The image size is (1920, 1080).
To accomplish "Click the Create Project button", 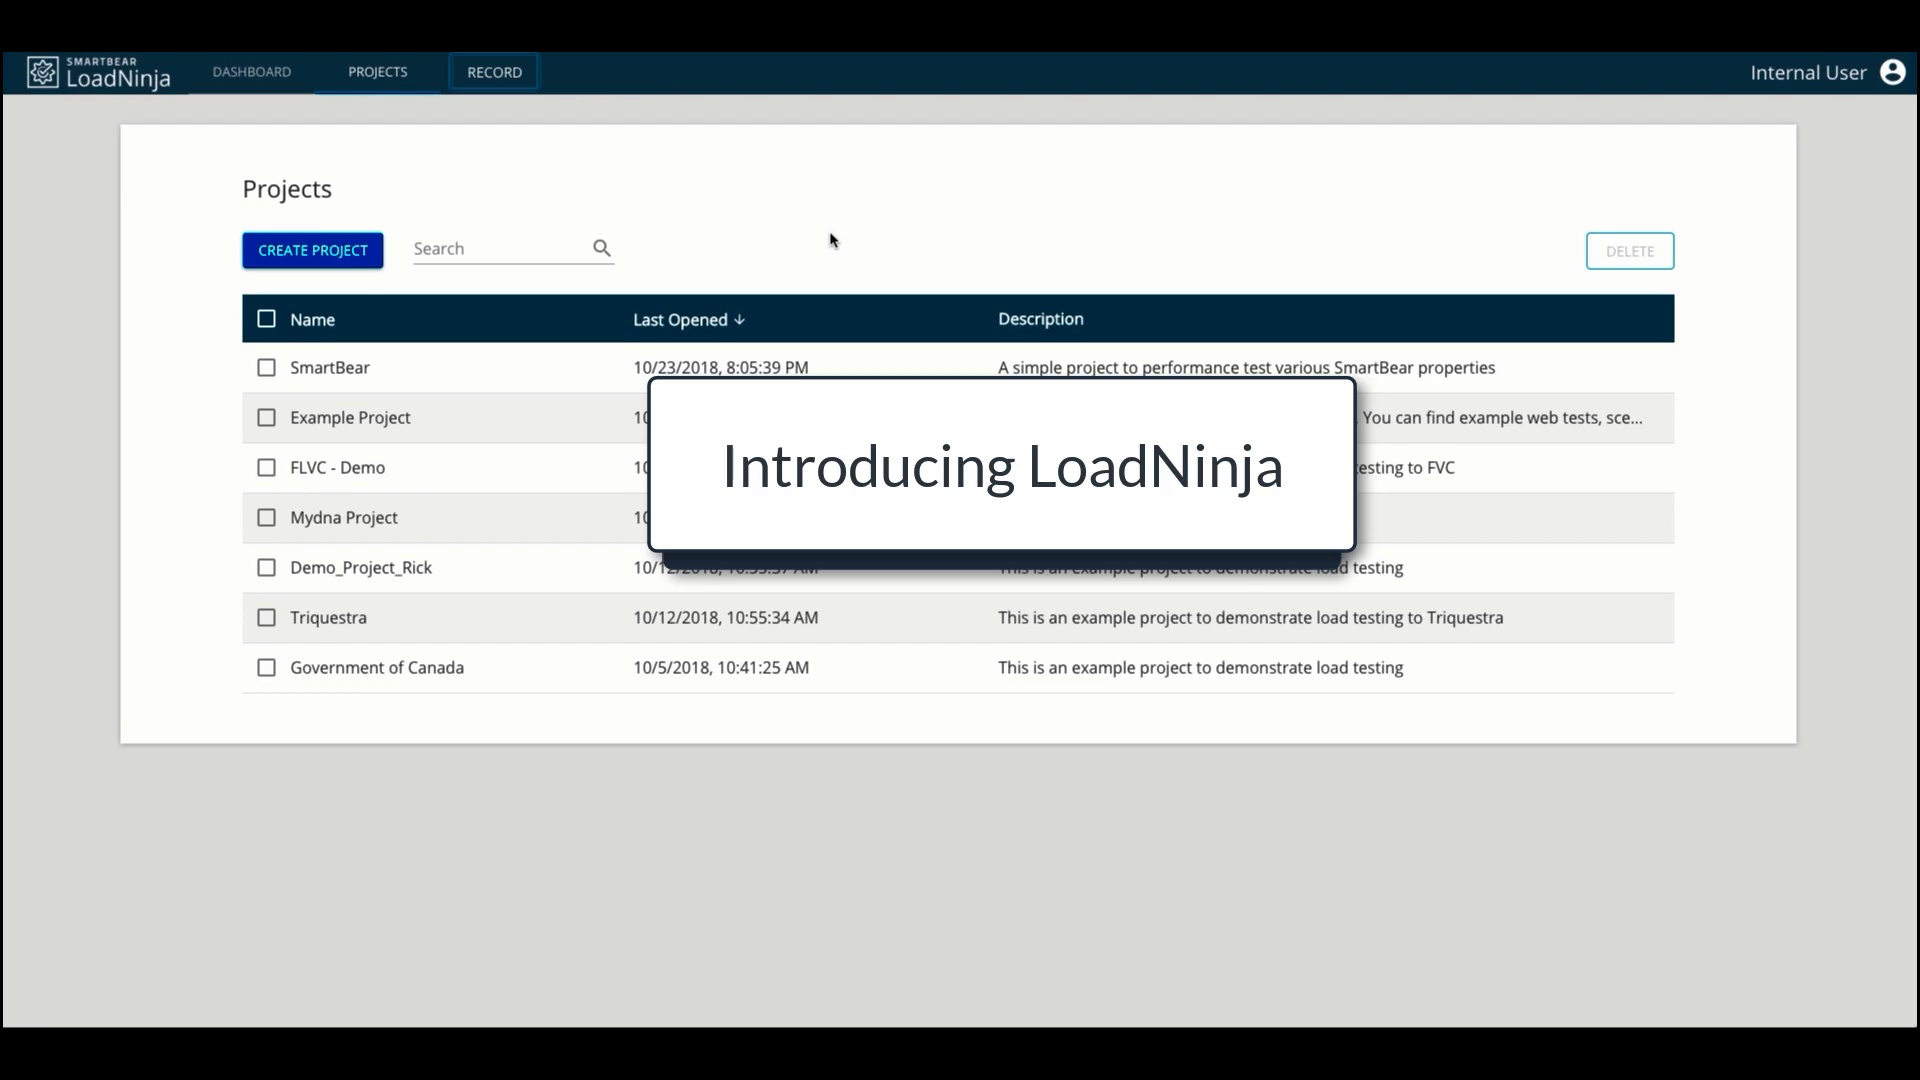I will click(x=312, y=250).
